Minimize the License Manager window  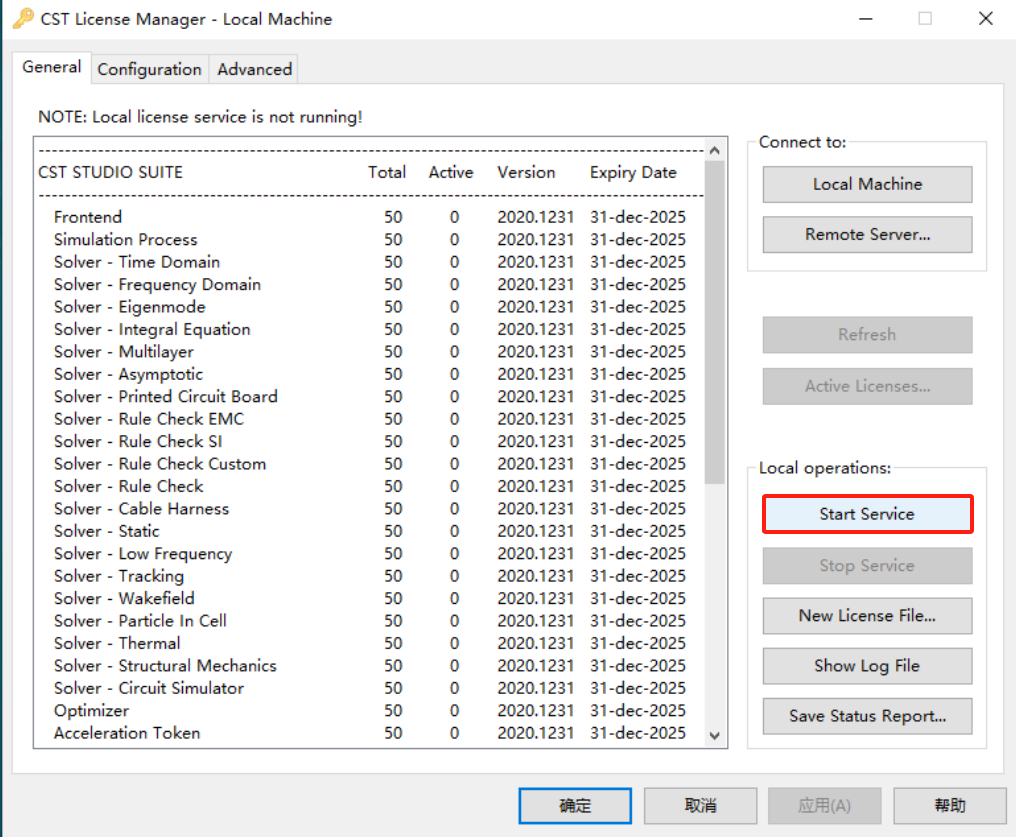866,19
